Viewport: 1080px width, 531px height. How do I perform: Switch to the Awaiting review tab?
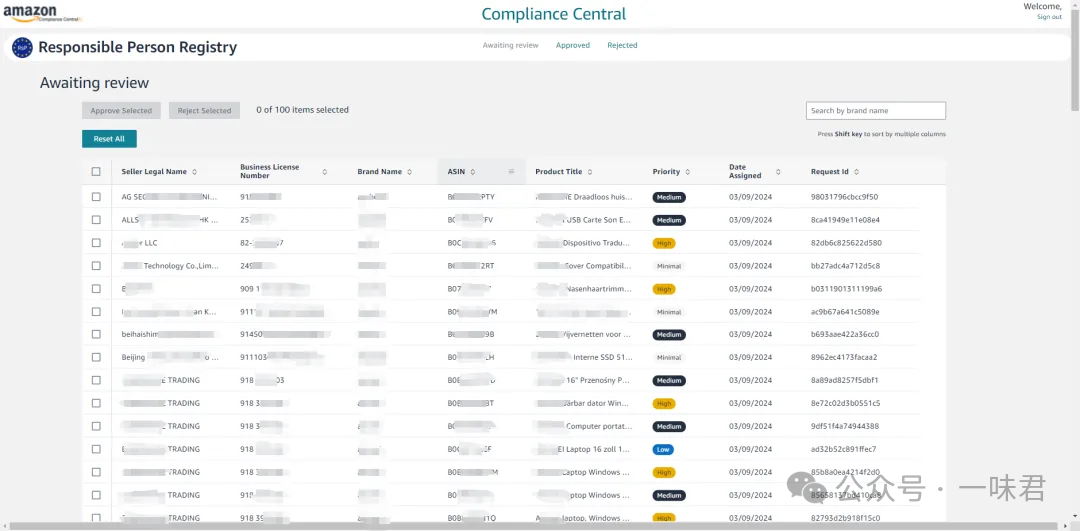(x=510, y=45)
